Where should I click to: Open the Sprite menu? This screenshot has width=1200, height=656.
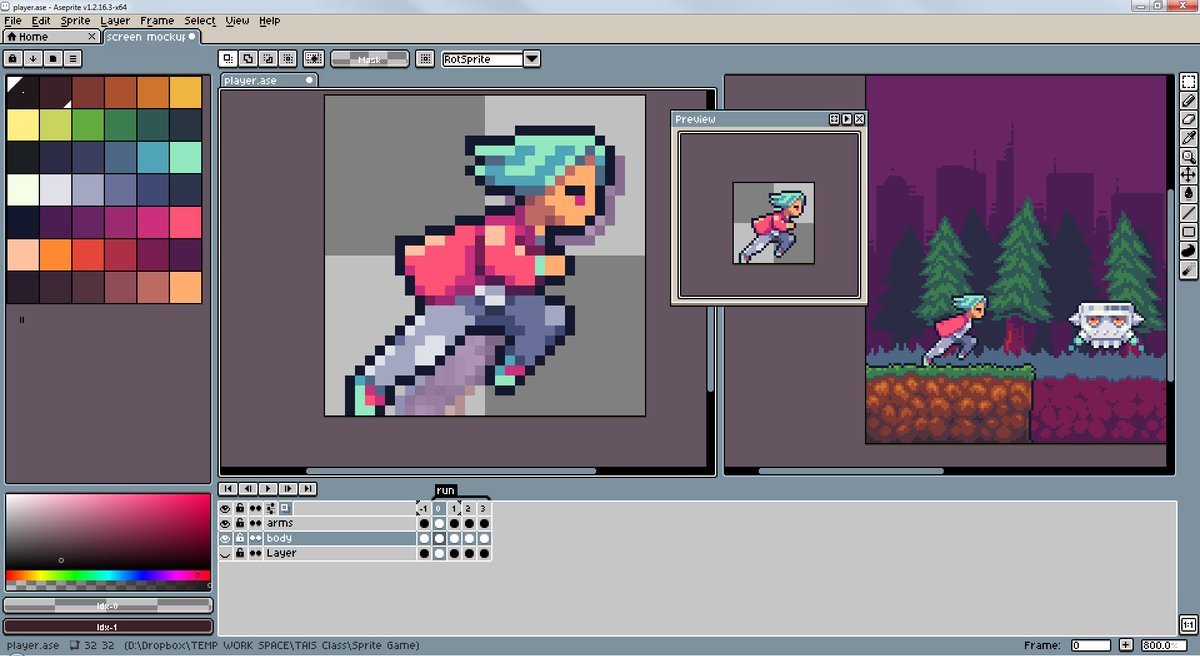[75, 20]
